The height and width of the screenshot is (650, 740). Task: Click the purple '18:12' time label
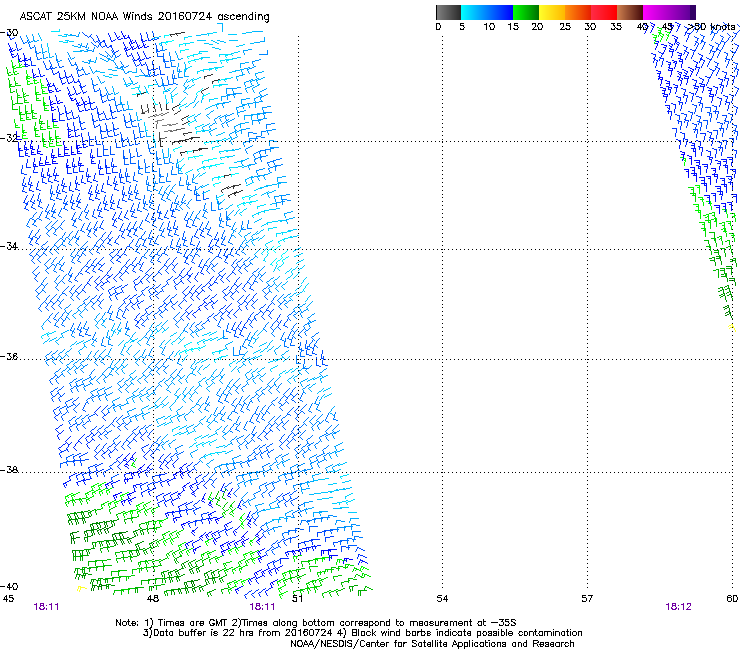[x=678, y=607]
